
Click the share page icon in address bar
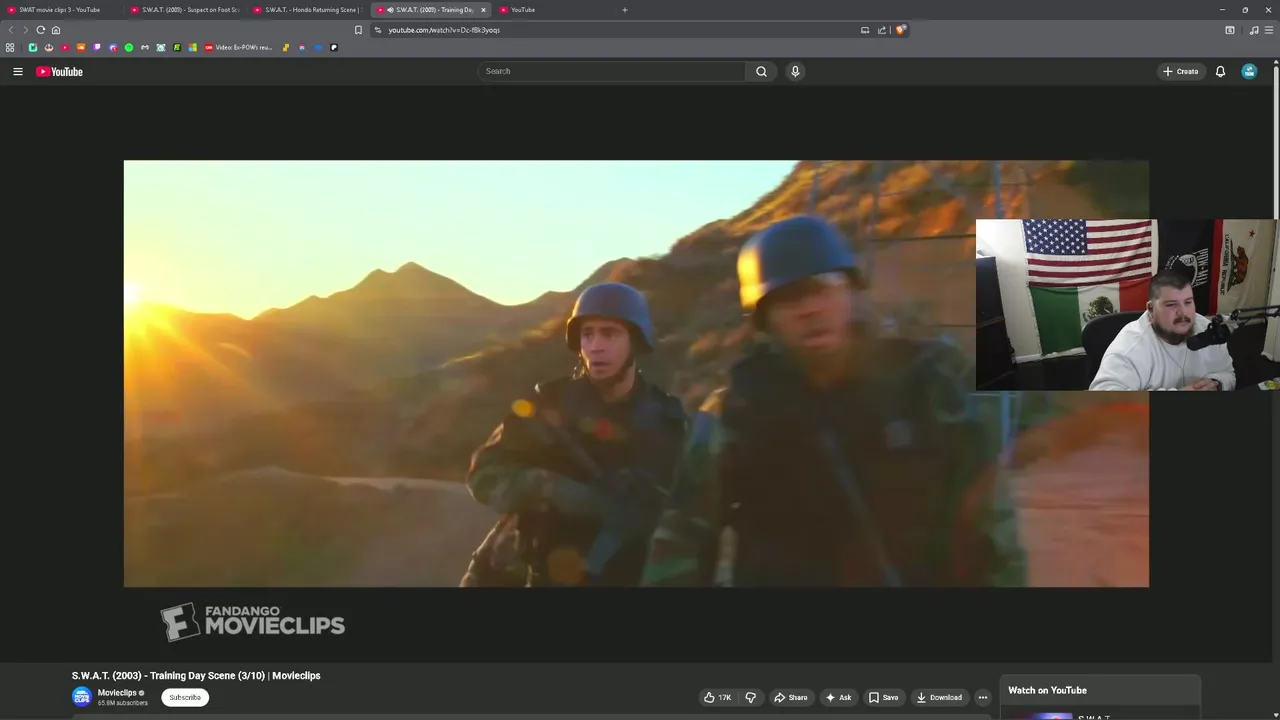point(882,30)
